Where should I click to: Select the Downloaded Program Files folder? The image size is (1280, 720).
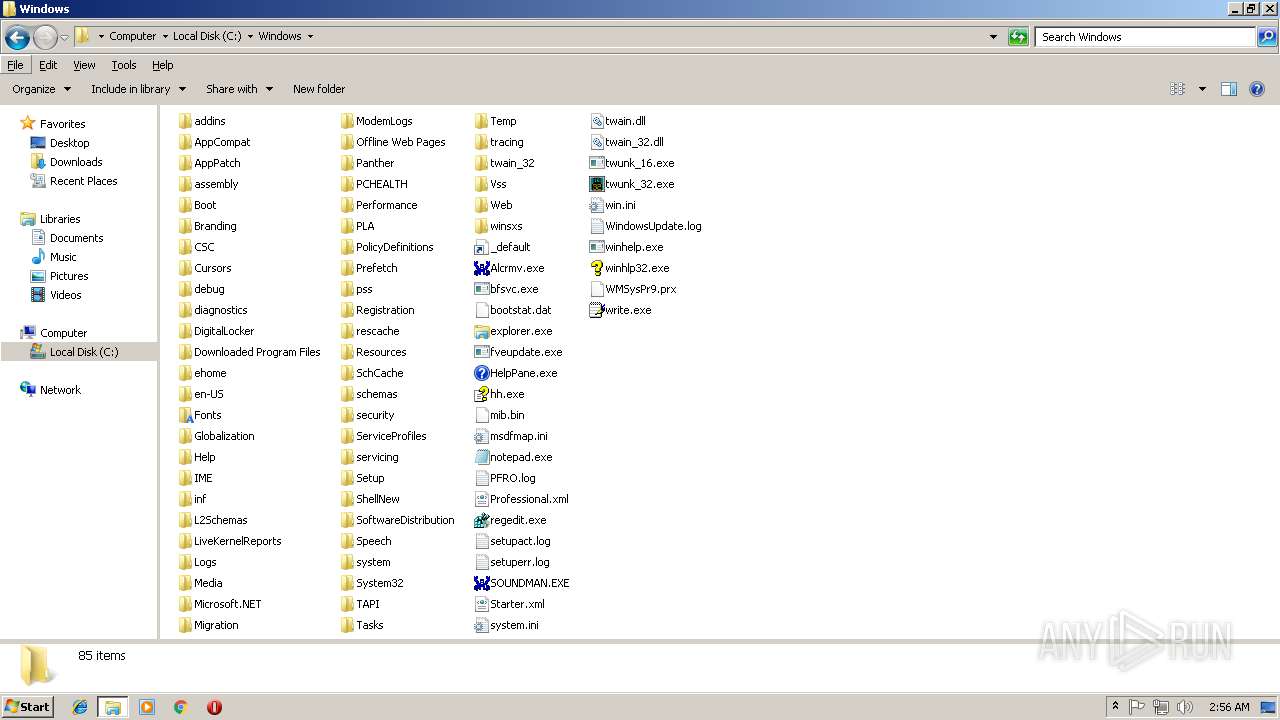click(249, 352)
